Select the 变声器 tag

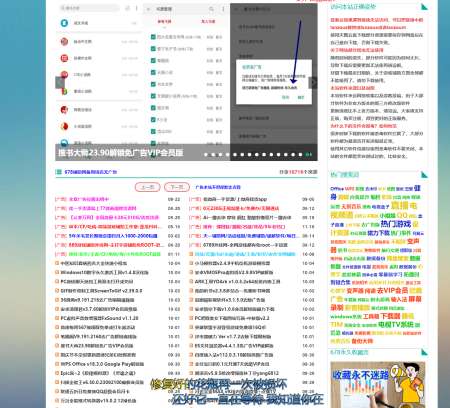point(355,291)
